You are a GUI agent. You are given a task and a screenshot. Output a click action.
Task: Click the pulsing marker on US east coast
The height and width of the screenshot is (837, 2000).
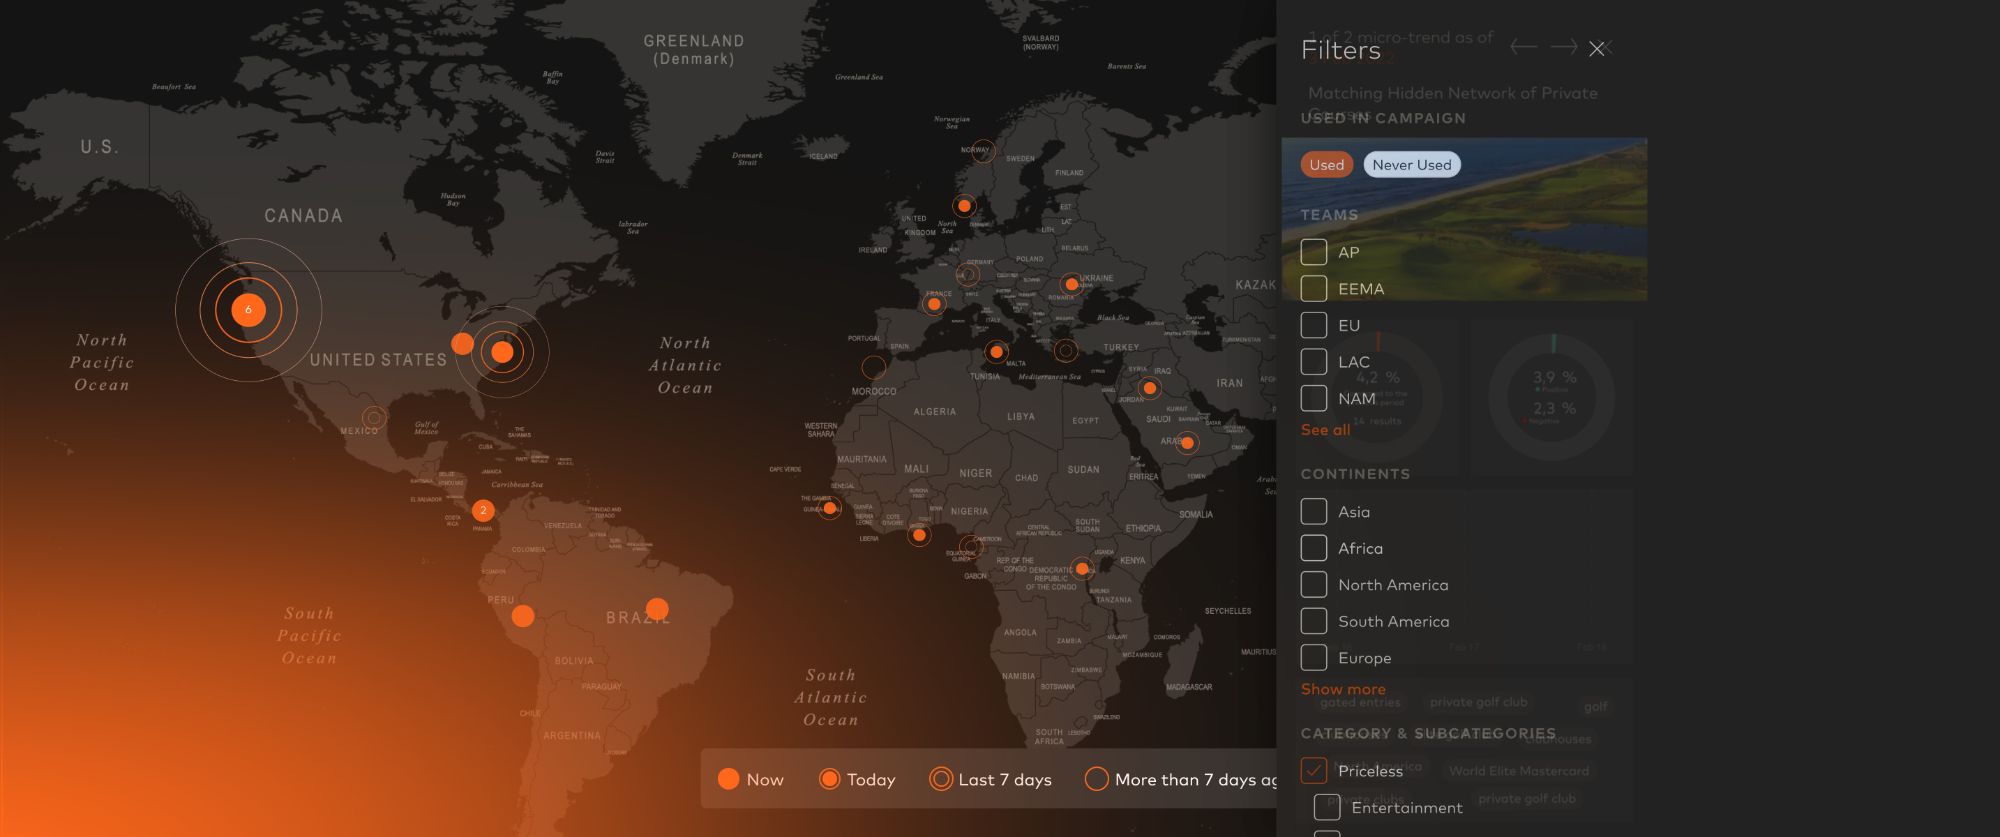pyautogui.click(x=502, y=352)
